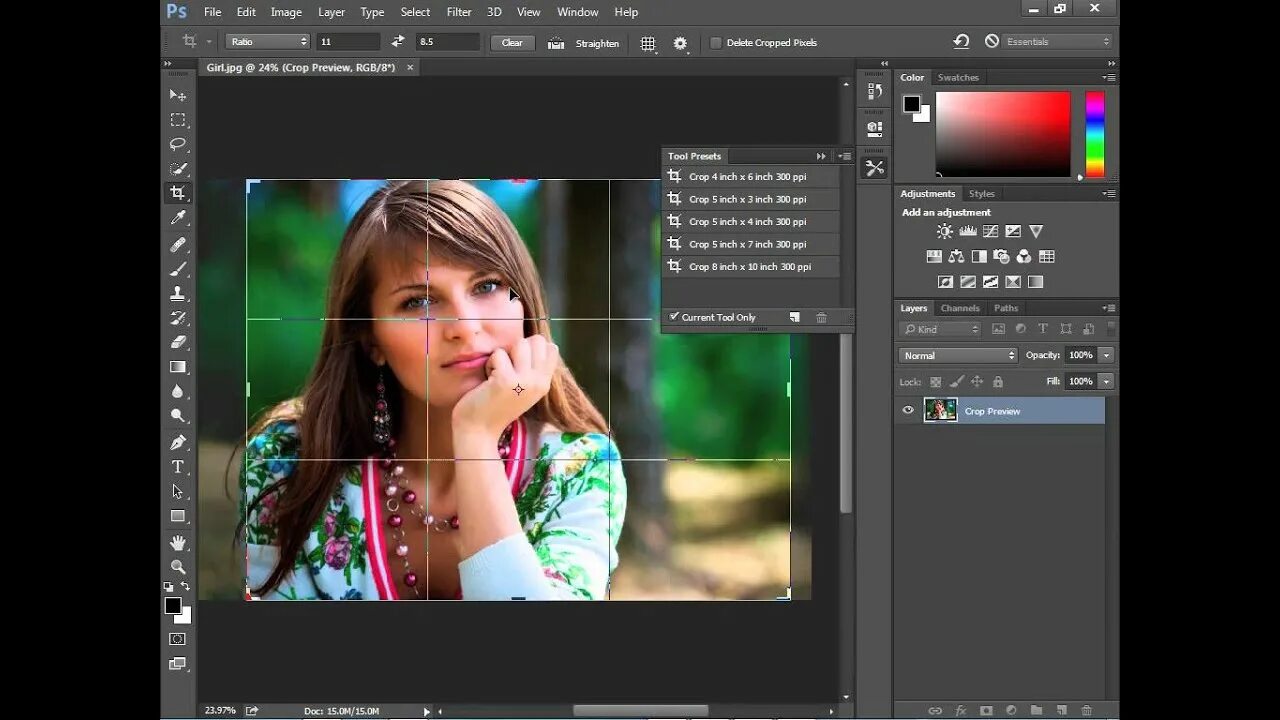Open crop overlay grid options
Screen dimensions: 1280x720
click(648, 43)
